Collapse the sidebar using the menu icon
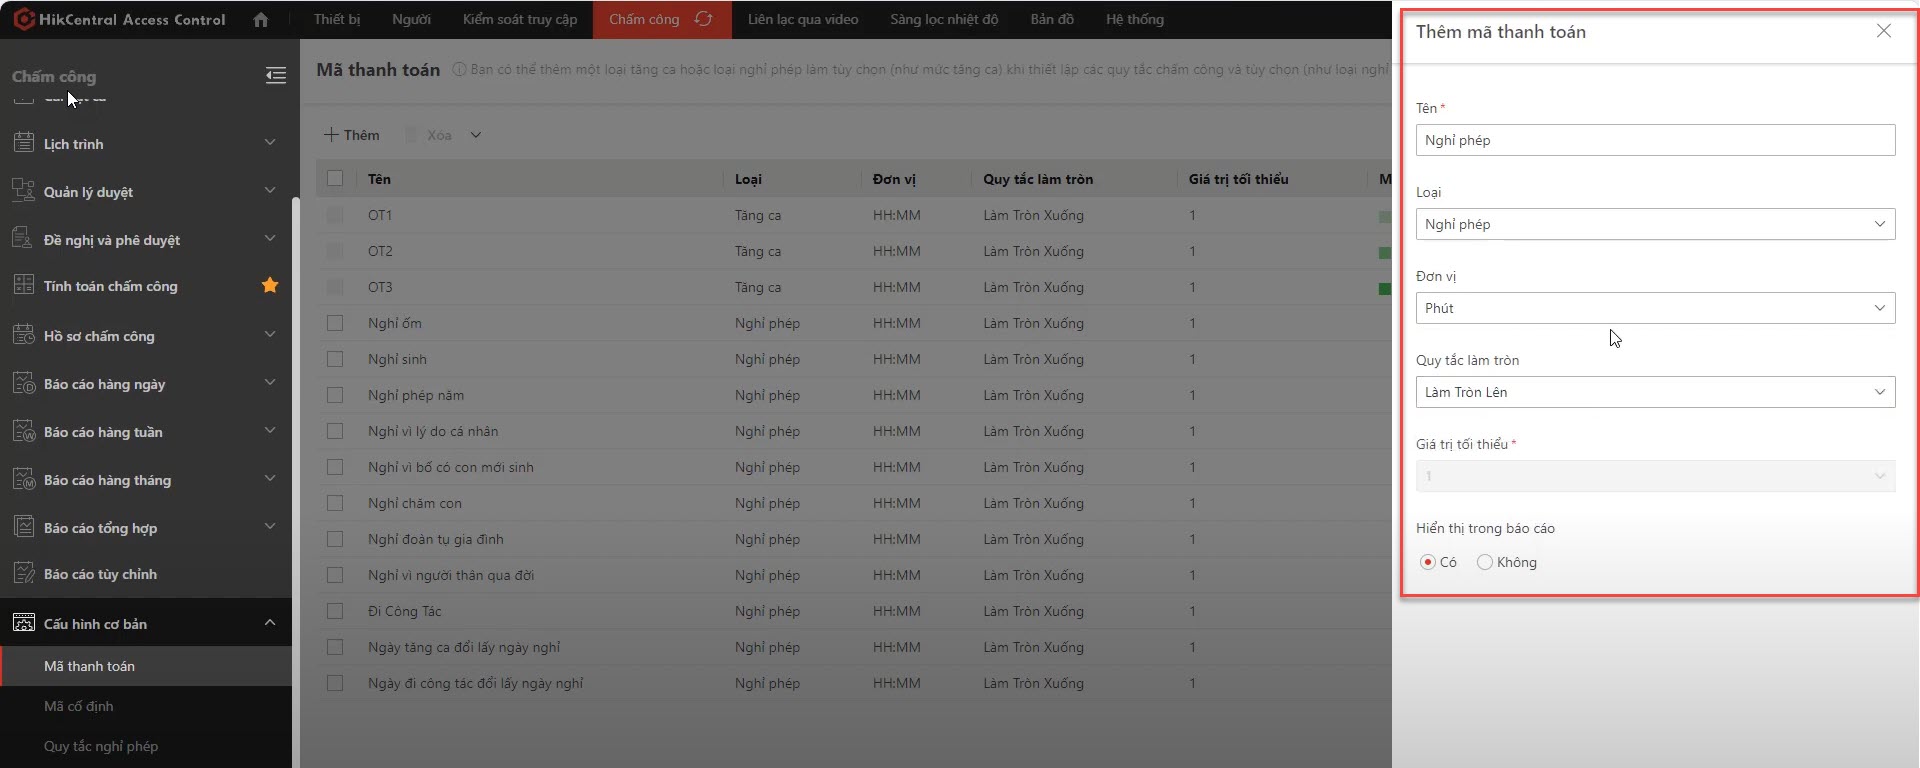This screenshot has width=1920, height=768. coord(276,76)
